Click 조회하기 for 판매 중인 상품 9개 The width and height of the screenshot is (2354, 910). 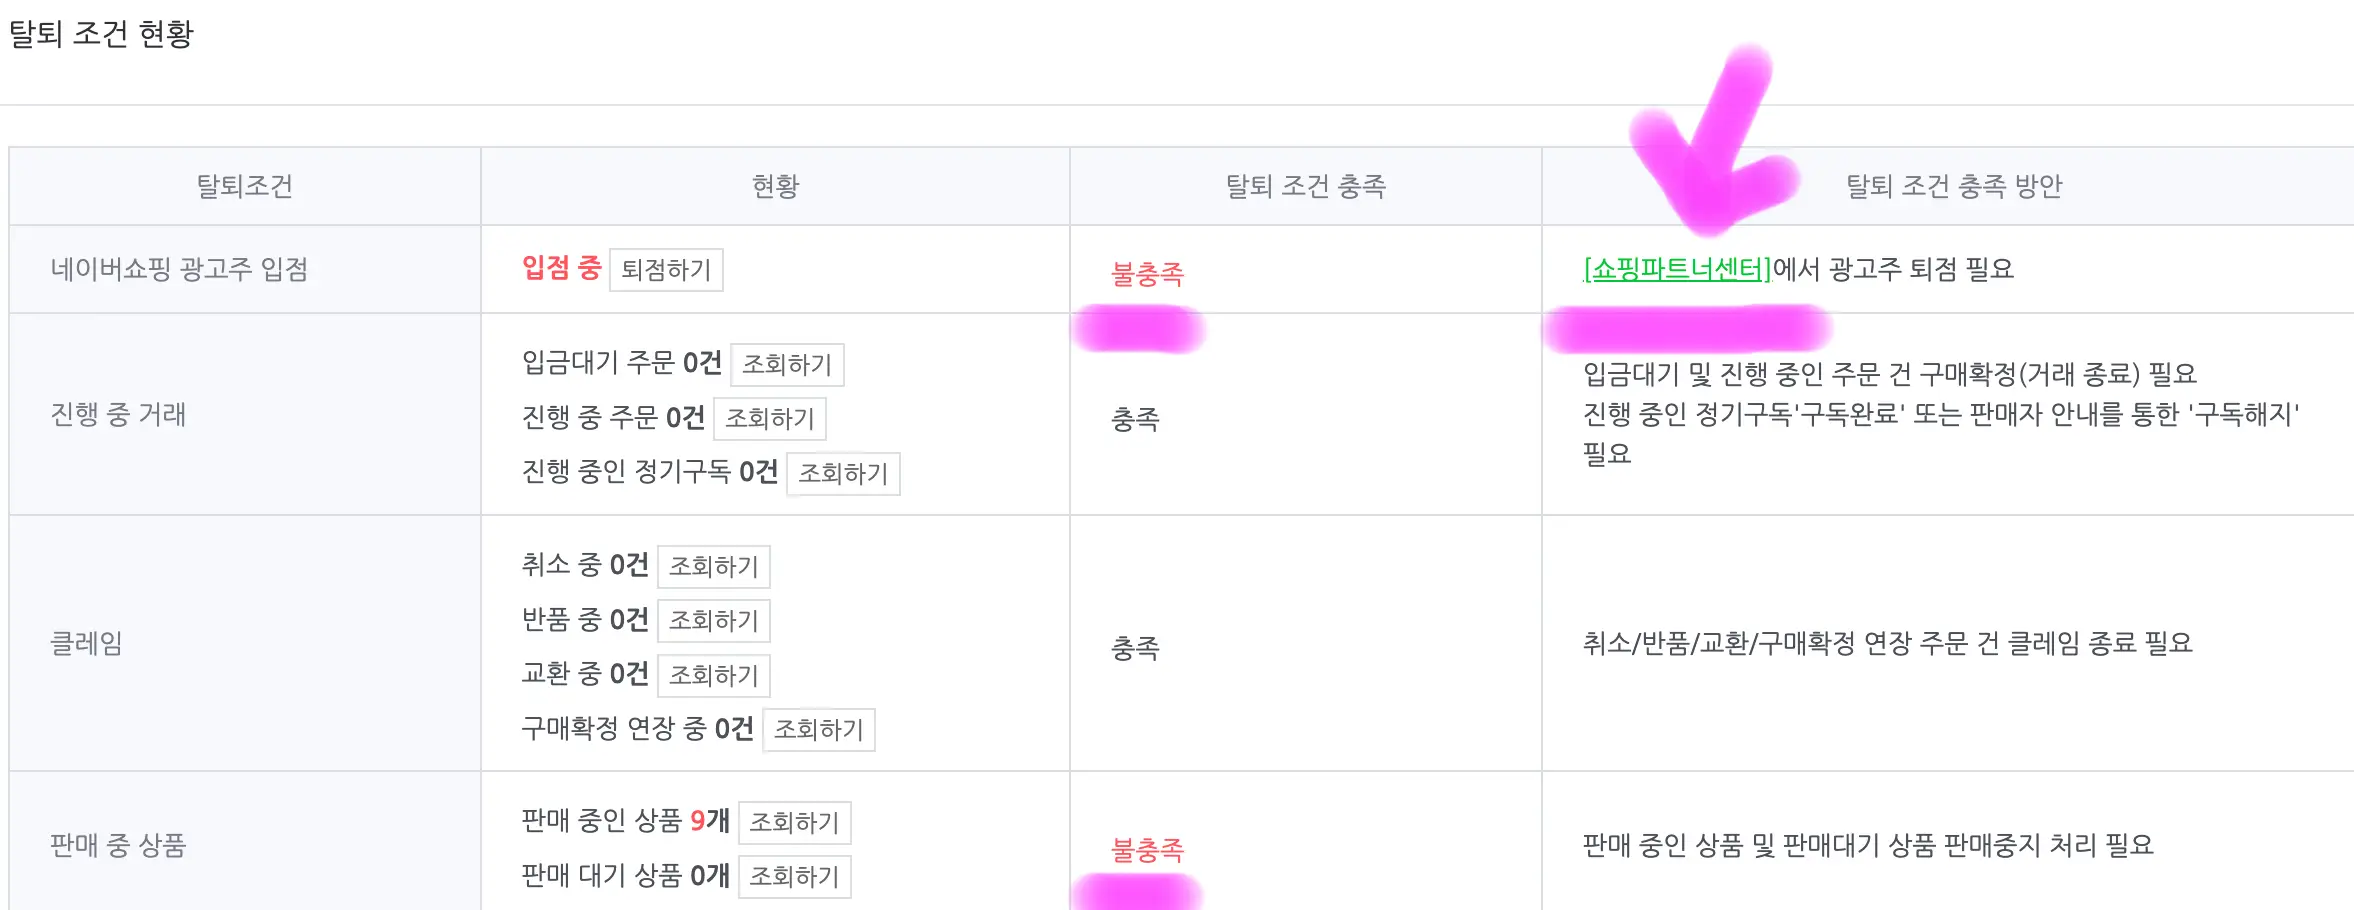tap(795, 823)
